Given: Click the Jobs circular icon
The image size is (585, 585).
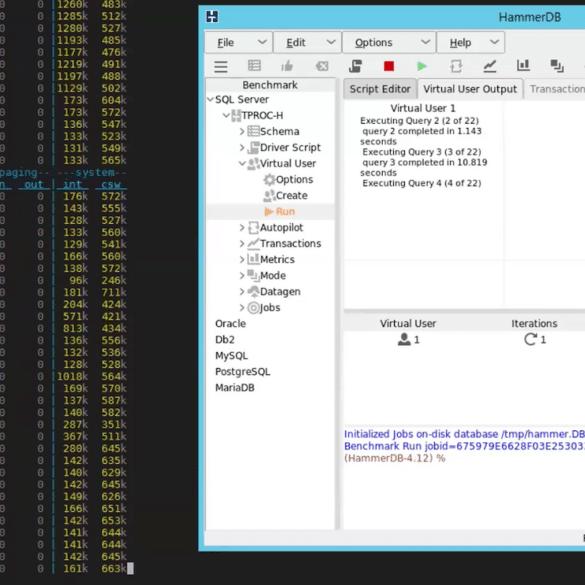Looking at the screenshot, I should click(x=254, y=308).
